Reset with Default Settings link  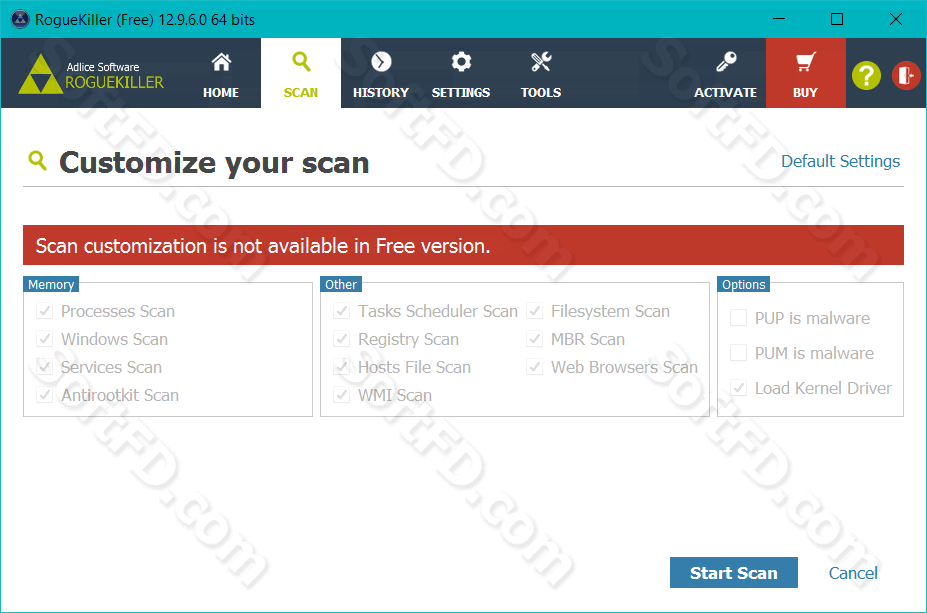click(840, 161)
